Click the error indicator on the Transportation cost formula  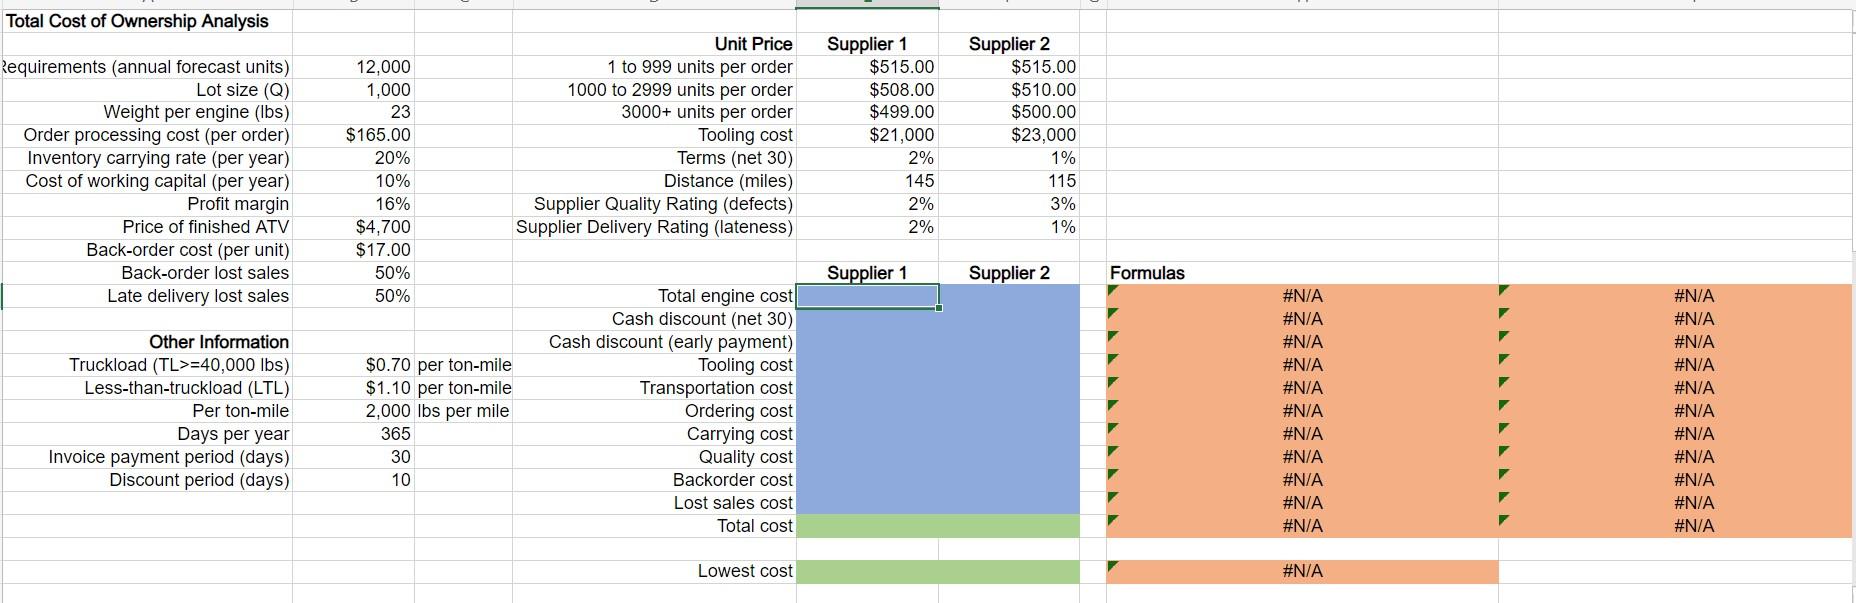[x=1113, y=382]
